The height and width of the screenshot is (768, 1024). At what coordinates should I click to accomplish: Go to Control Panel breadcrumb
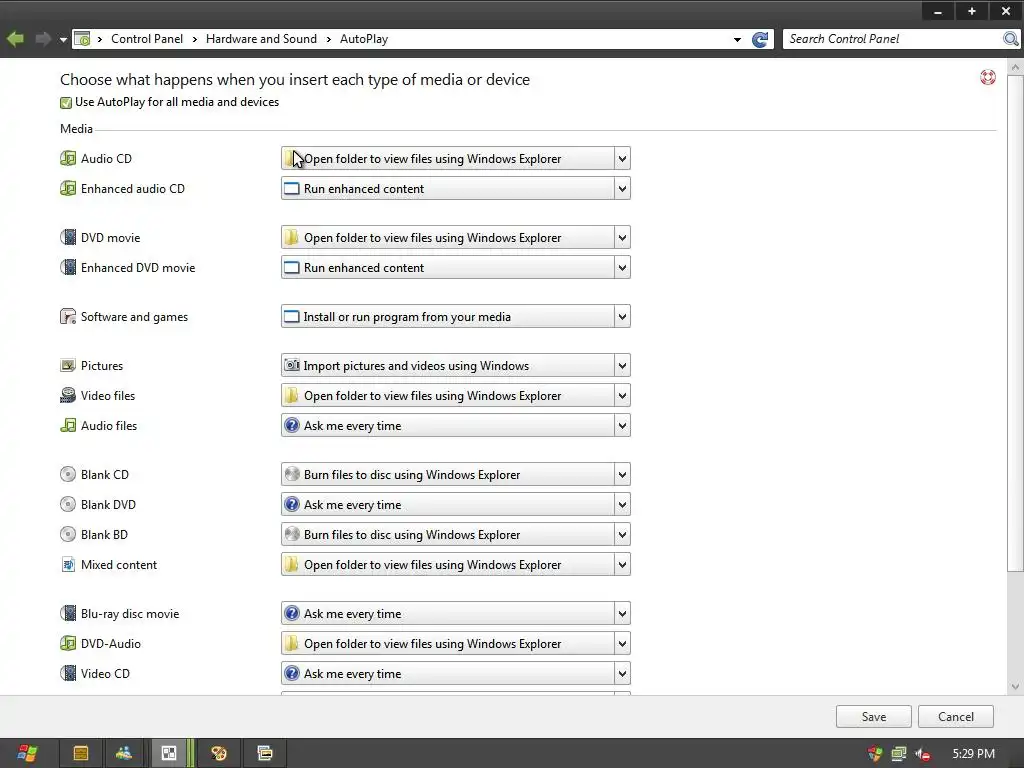147,39
